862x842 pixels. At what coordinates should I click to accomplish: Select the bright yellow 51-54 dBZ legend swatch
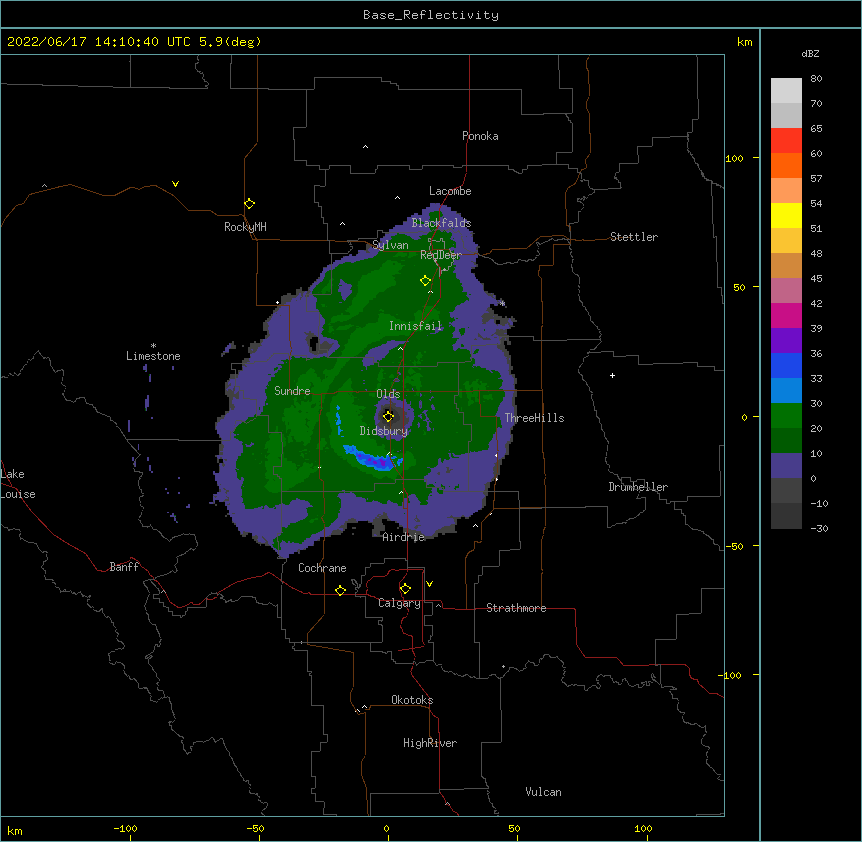coord(786,215)
